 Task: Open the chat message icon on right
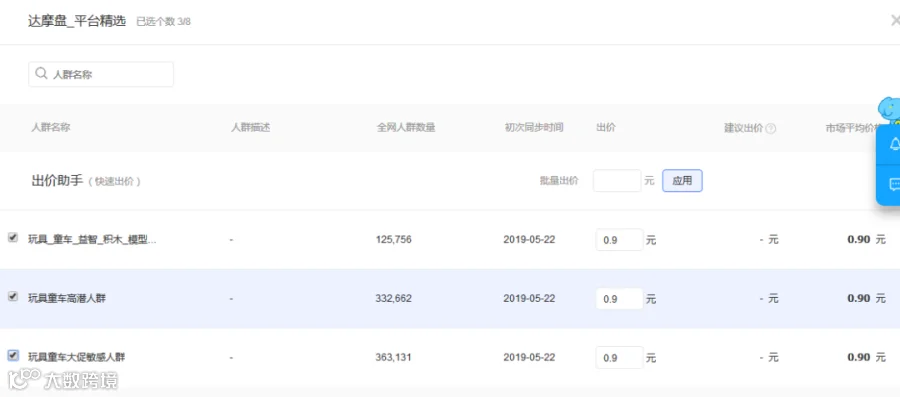(x=894, y=184)
